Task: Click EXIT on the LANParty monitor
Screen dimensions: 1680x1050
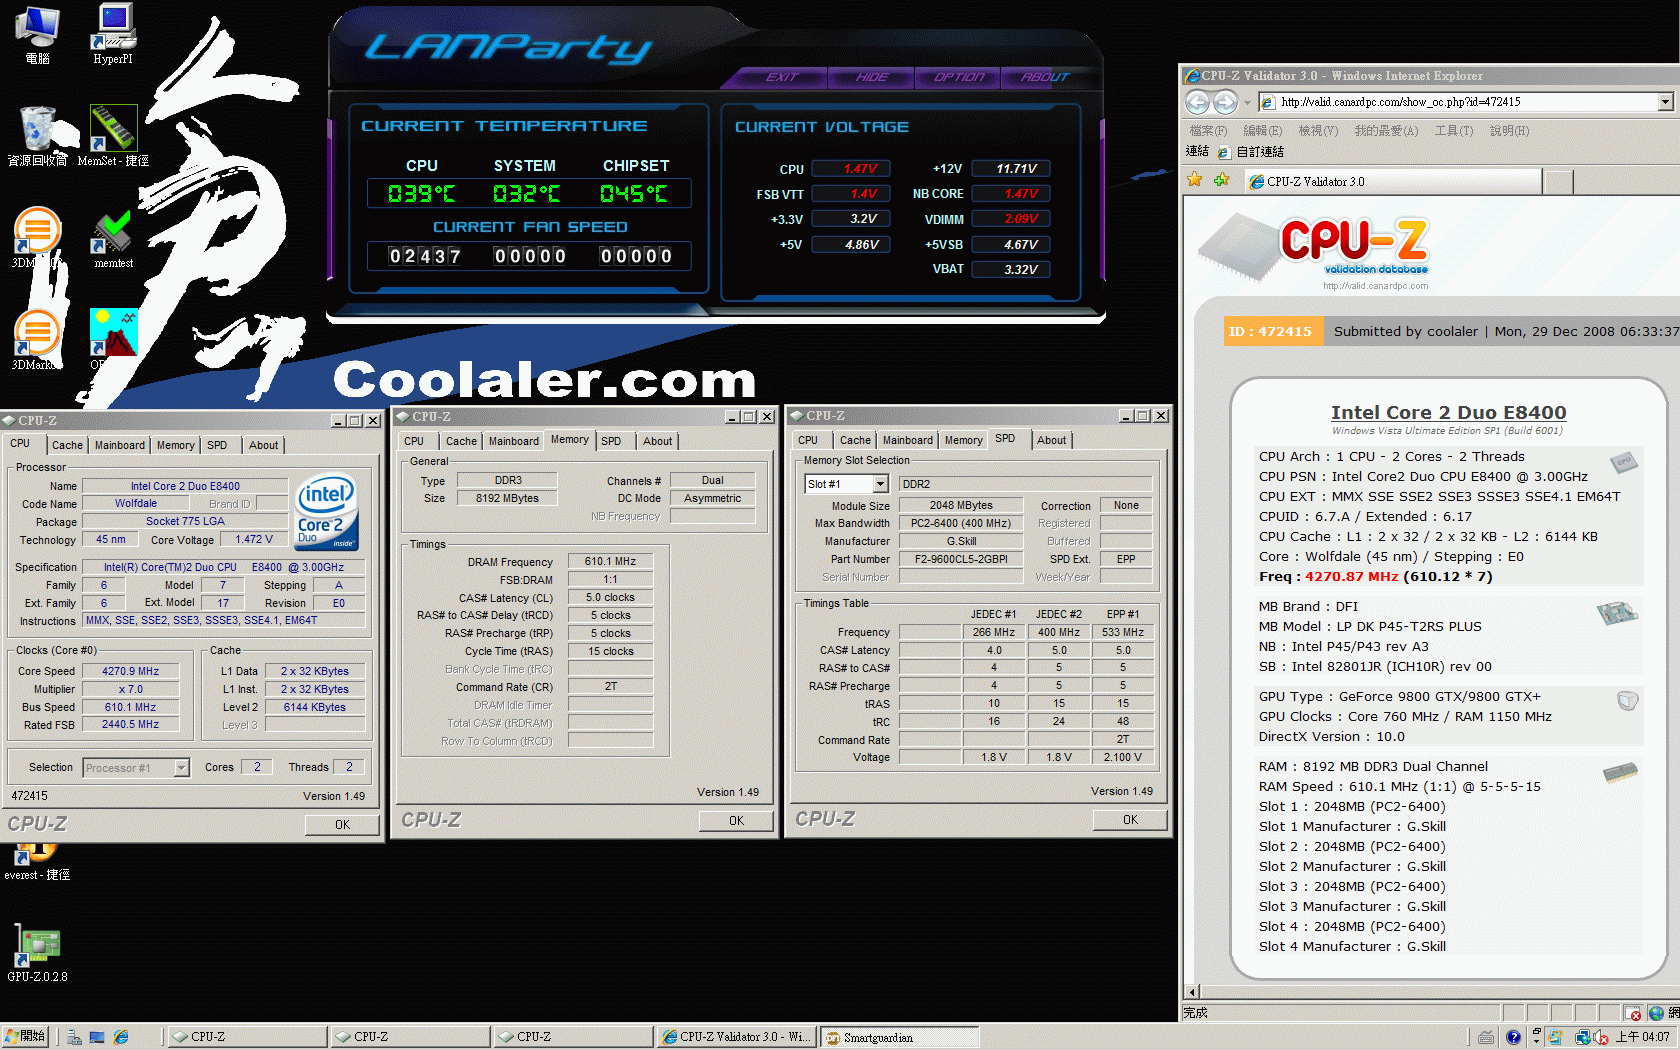Action: point(781,77)
